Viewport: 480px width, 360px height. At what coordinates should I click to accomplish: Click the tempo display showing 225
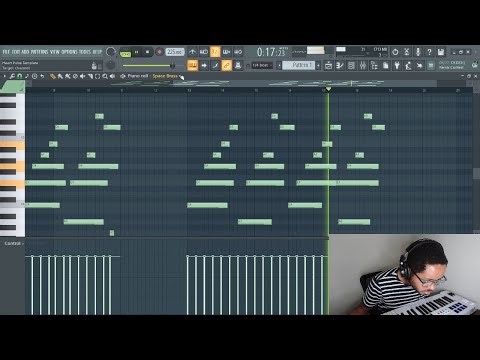tap(175, 52)
